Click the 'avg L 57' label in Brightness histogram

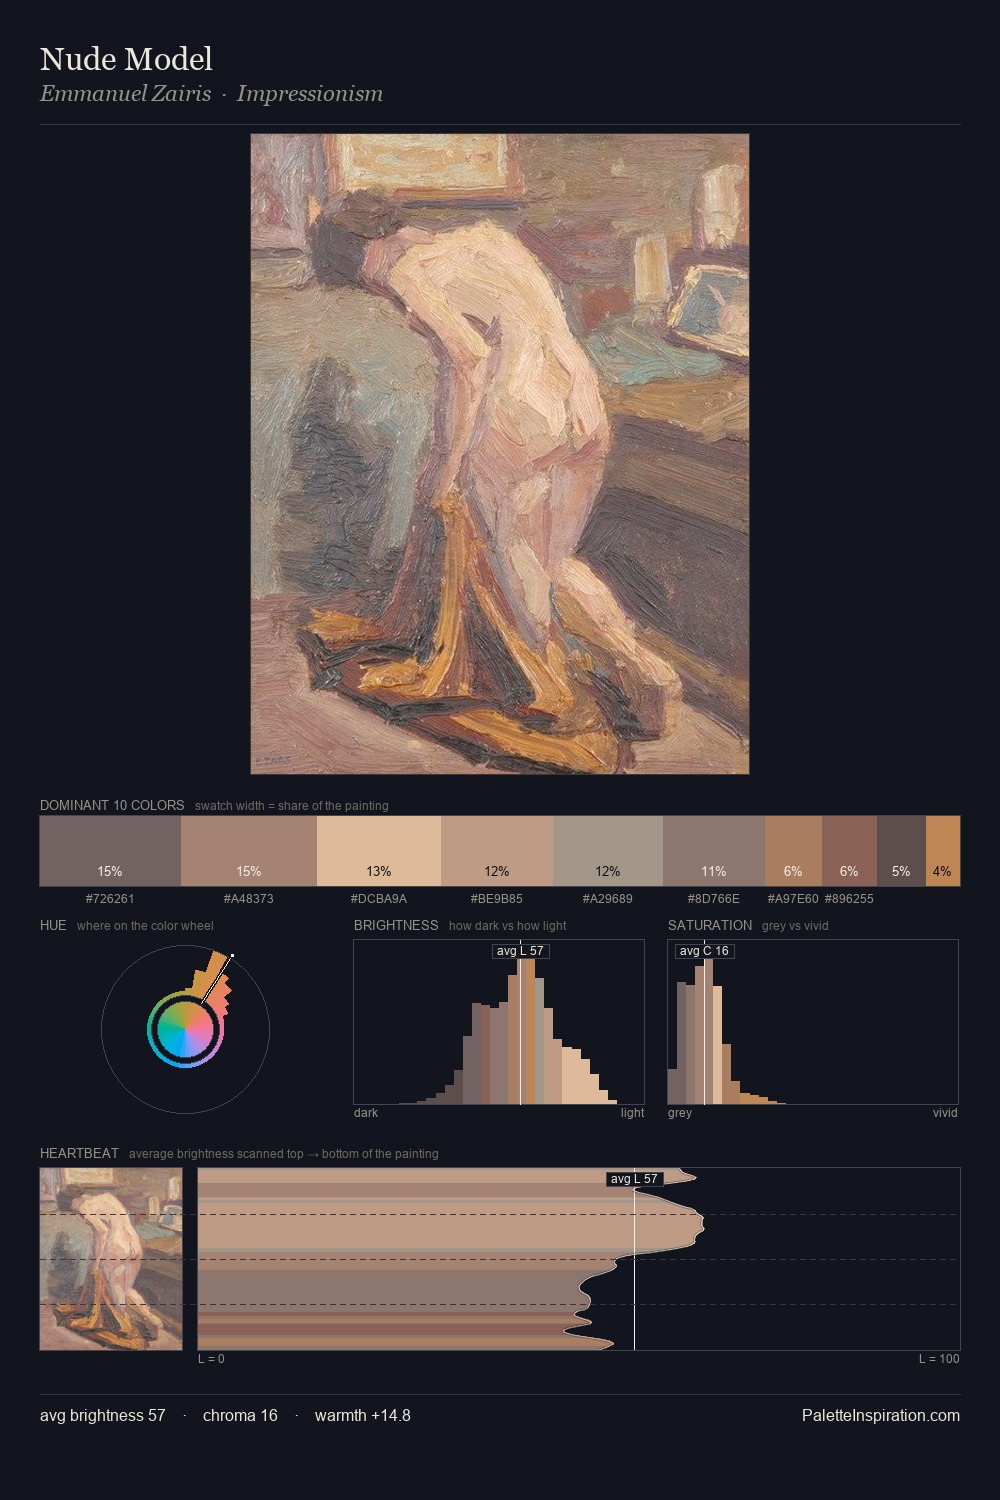pyautogui.click(x=521, y=951)
